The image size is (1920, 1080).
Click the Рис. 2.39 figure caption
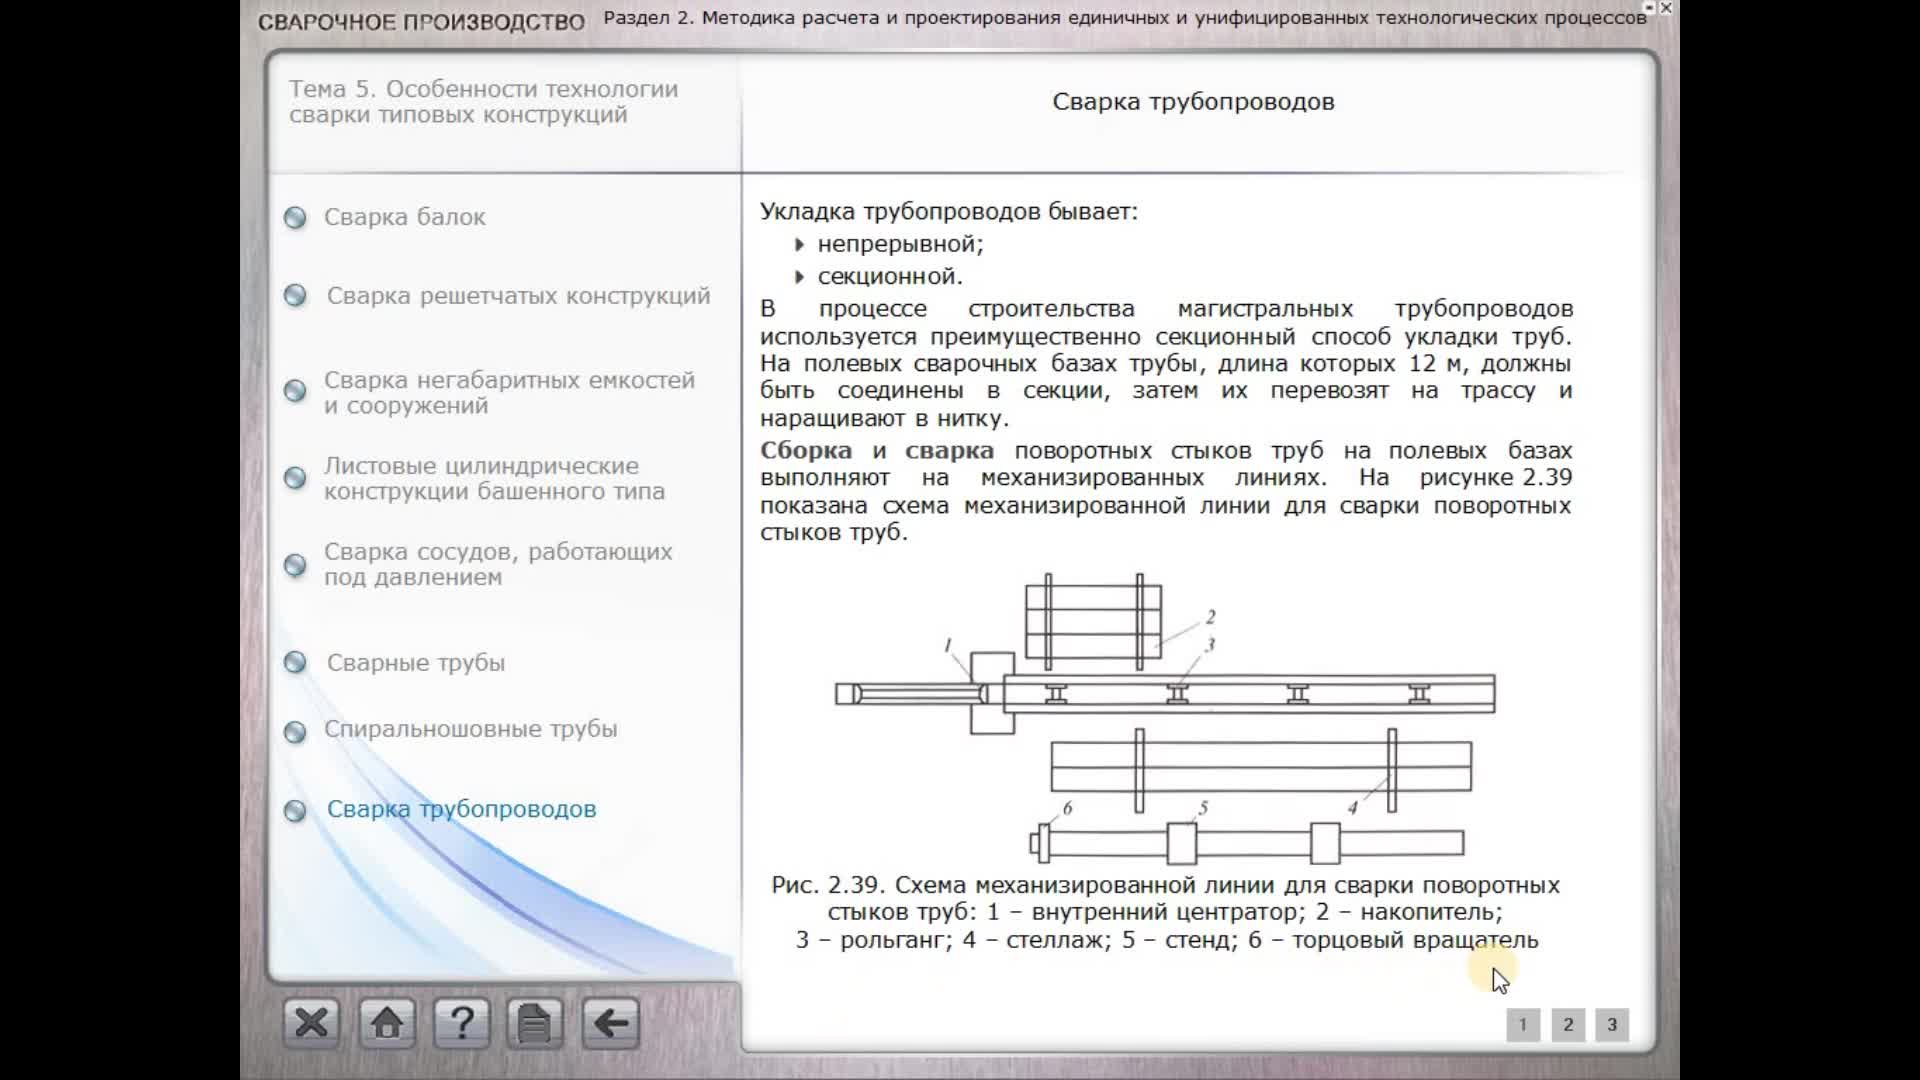pyautogui.click(x=1166, y=912)
